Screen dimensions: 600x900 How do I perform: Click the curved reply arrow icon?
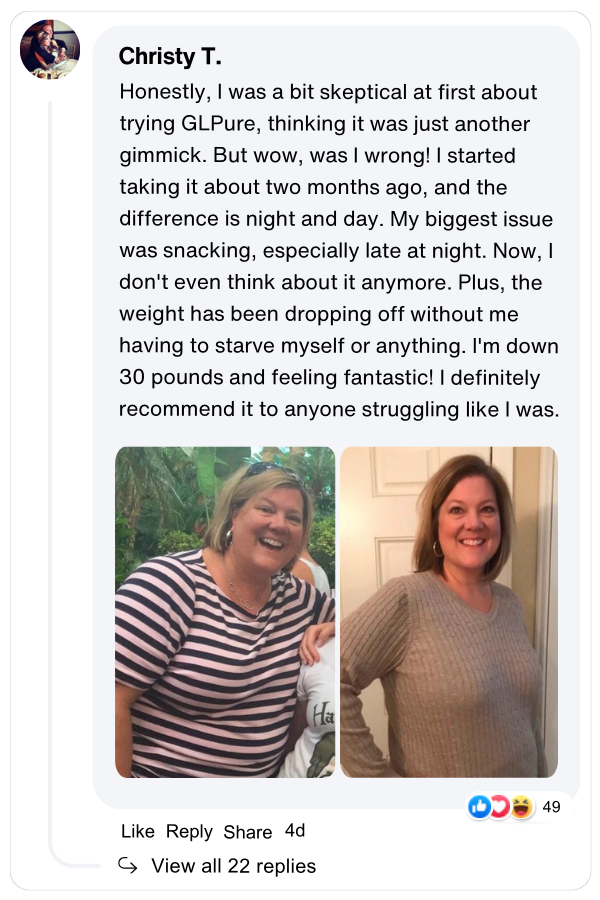127,865
